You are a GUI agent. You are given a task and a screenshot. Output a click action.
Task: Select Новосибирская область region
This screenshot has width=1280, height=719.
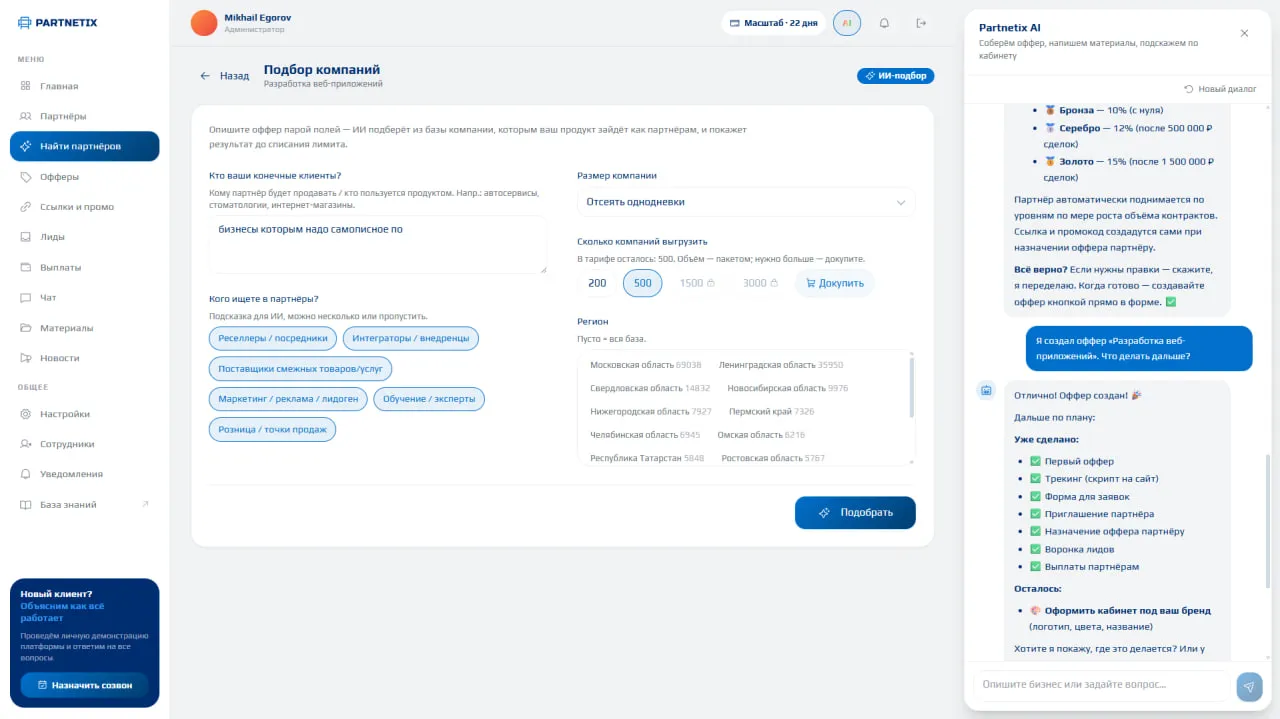(787, 388)
